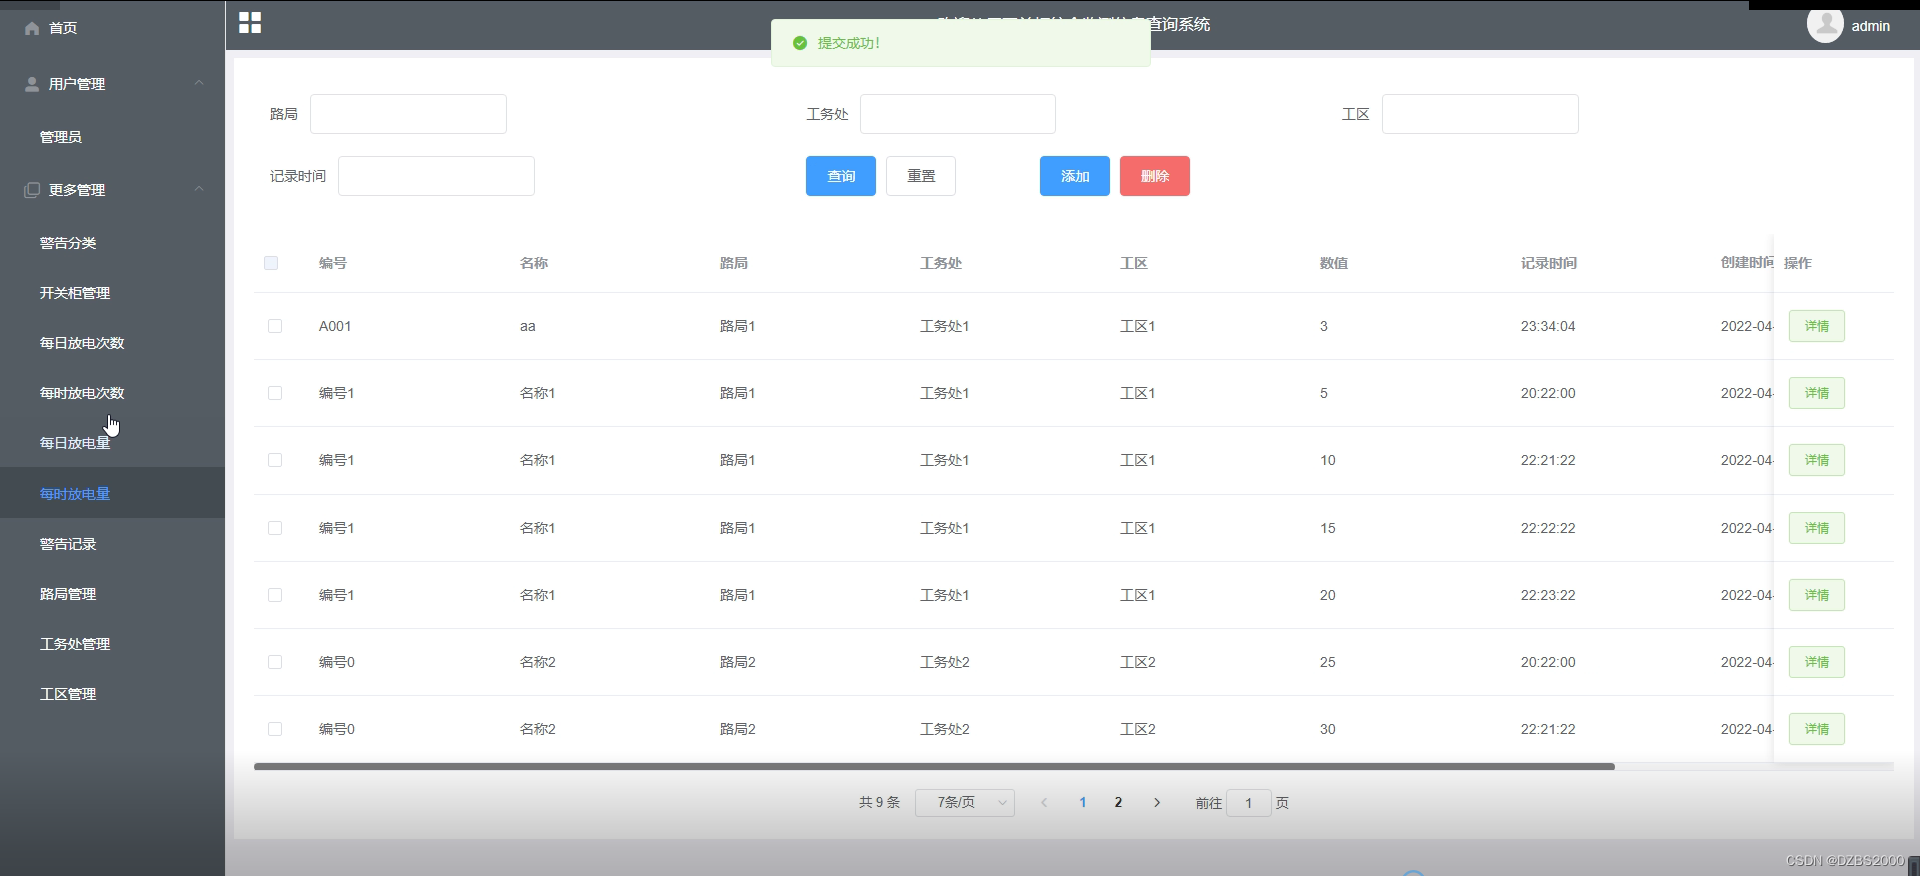Open 详情 for row A001
1920x876 pixels.
pyautogui.click(x=1817, y=326)
